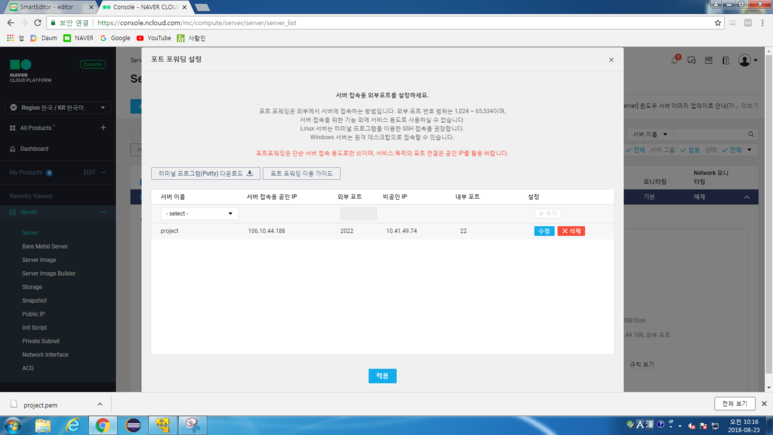Open File Explorer from taskbar
773x435 pixels.
[x=43, y=425]
